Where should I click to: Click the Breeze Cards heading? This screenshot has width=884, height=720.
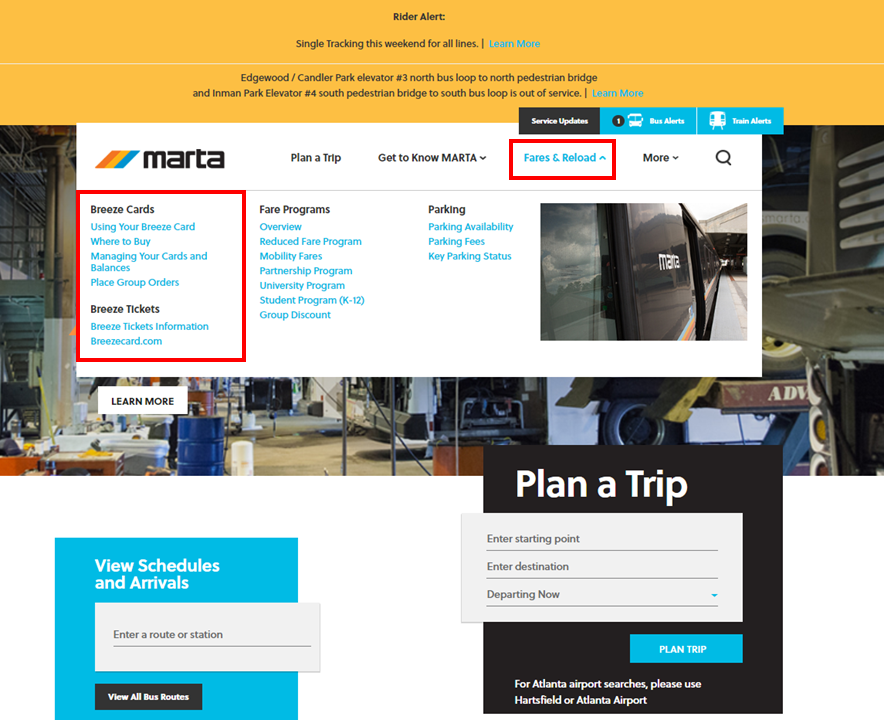(122, 209)
